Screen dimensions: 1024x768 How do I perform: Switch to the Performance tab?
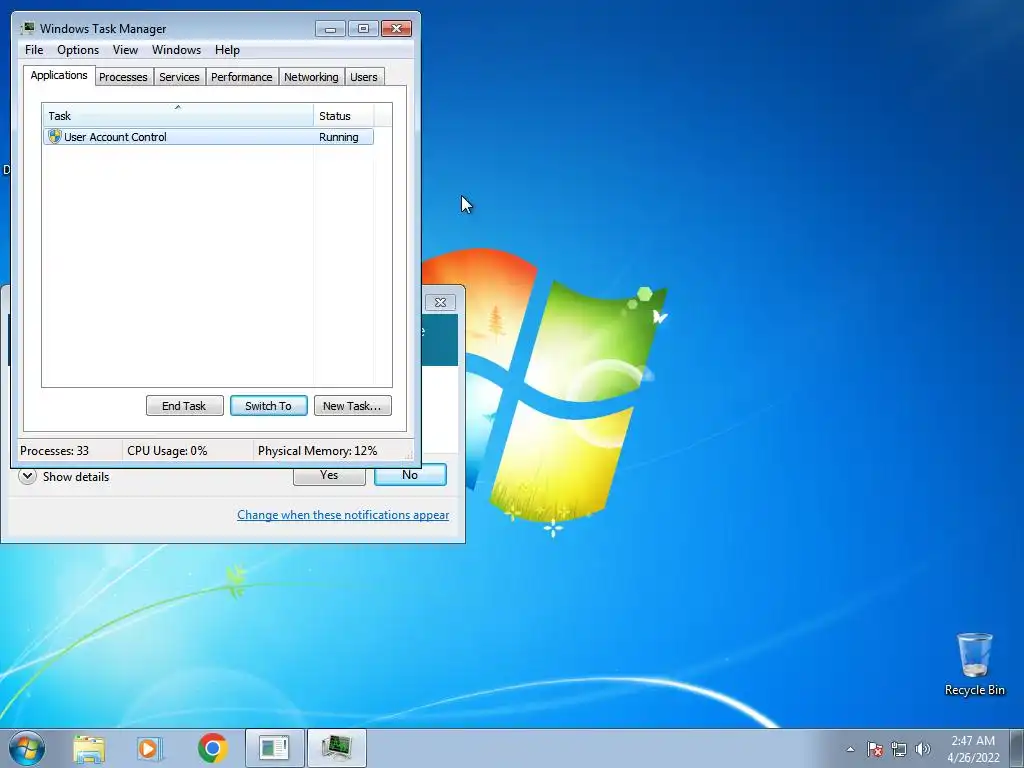tap(242, 77)
